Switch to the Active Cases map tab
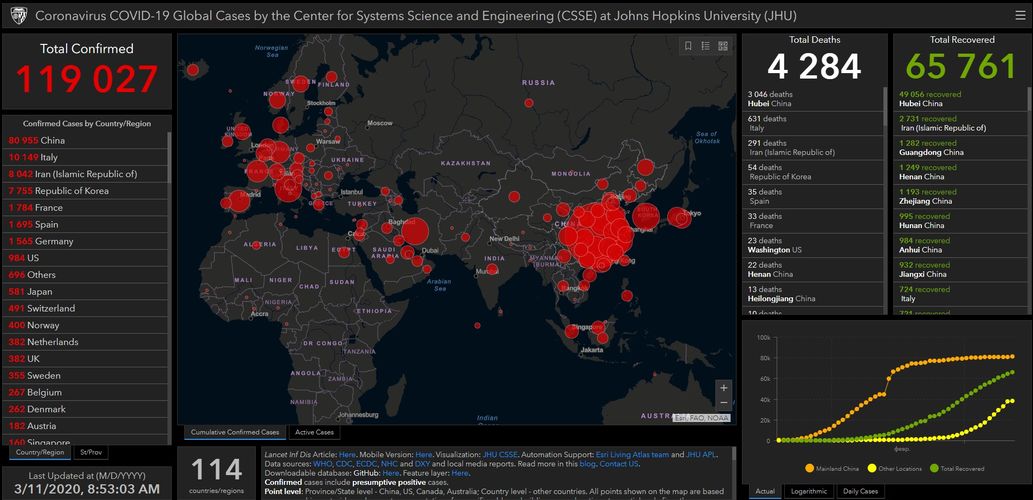Image resolution: width=1033 pixels, height=500 pixels. click(314, 432)
